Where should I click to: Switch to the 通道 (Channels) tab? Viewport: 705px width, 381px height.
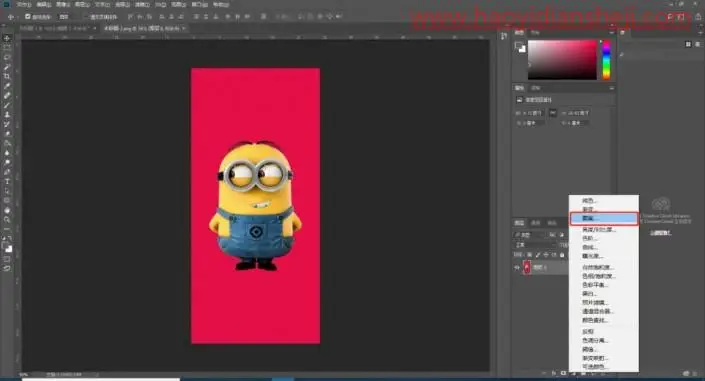[536, 223]
